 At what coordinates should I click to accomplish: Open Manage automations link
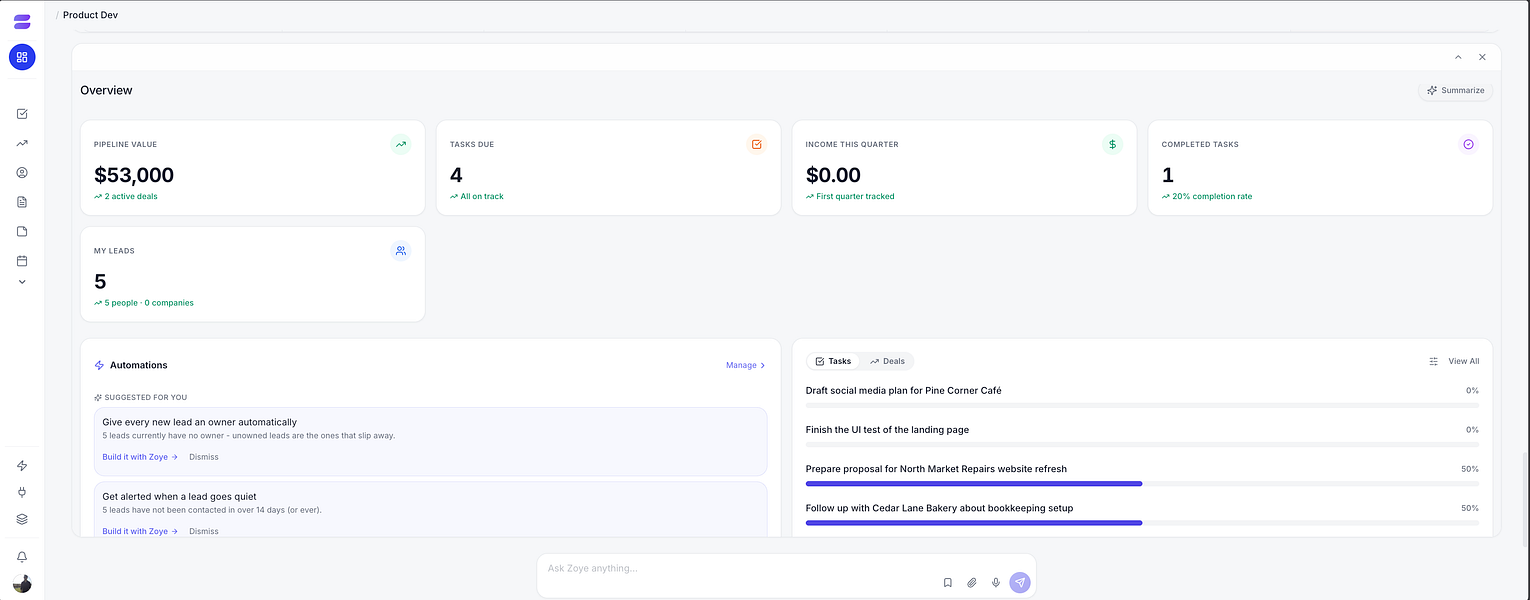(745, 365)
